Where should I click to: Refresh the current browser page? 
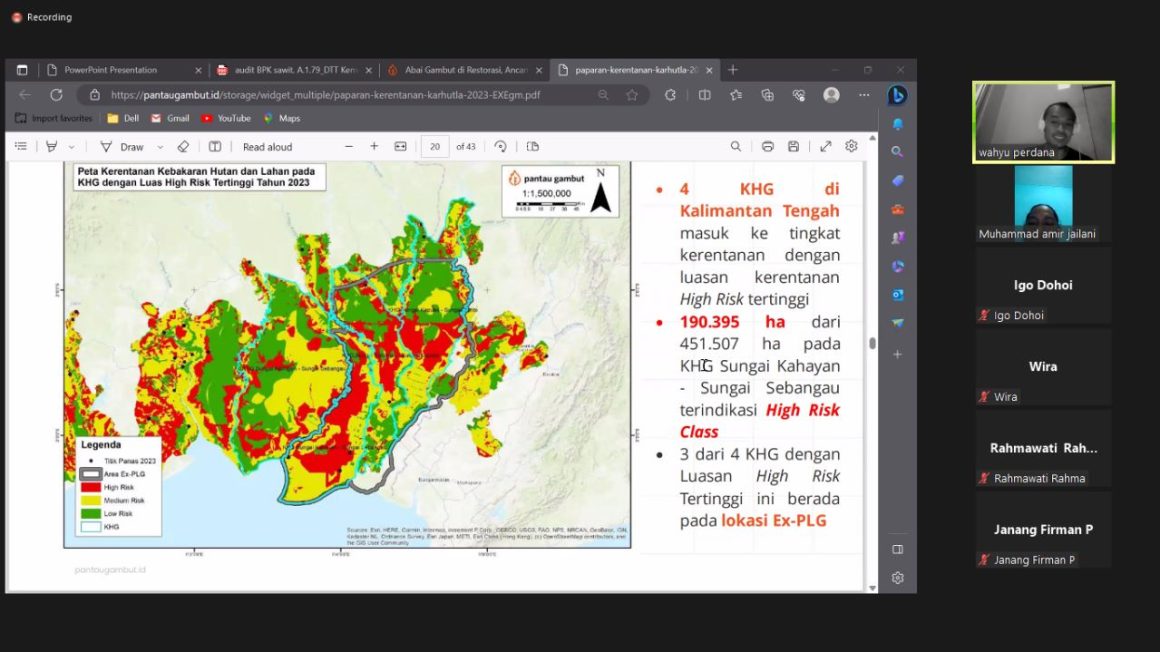click(x=56, y=95)
